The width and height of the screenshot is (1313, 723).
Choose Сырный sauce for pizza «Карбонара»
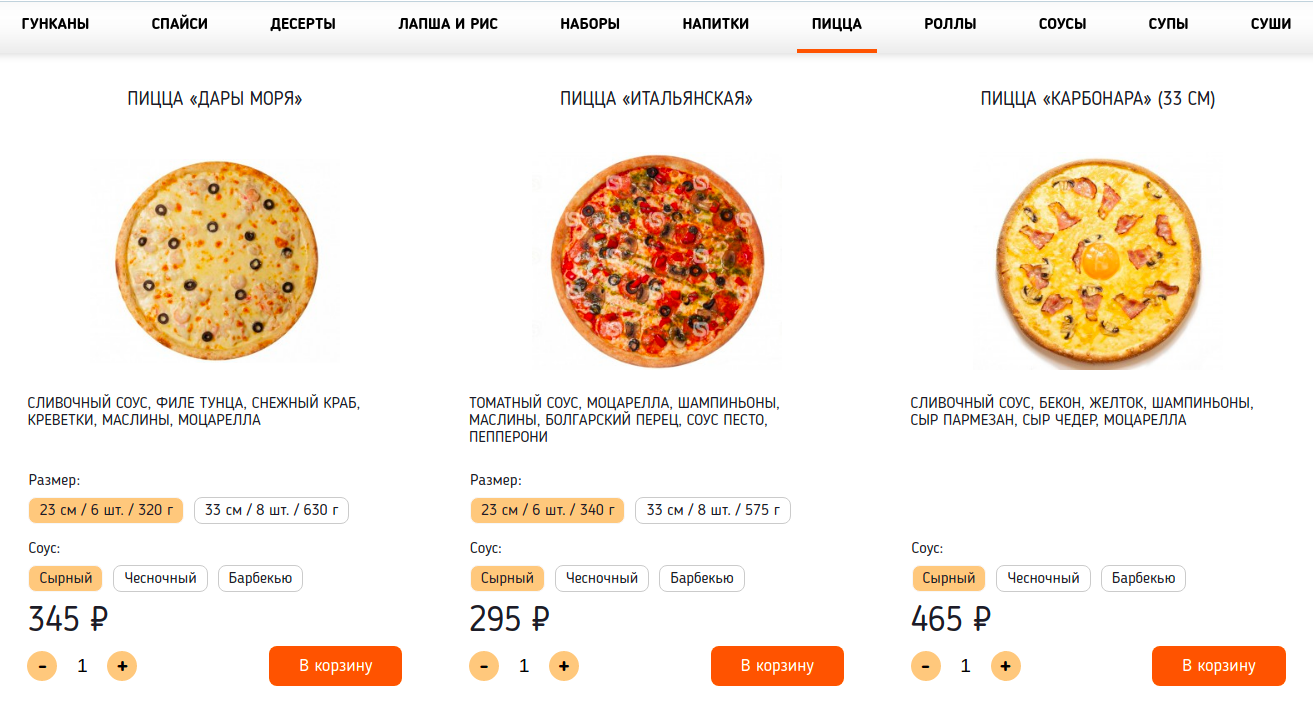[948, 578]
